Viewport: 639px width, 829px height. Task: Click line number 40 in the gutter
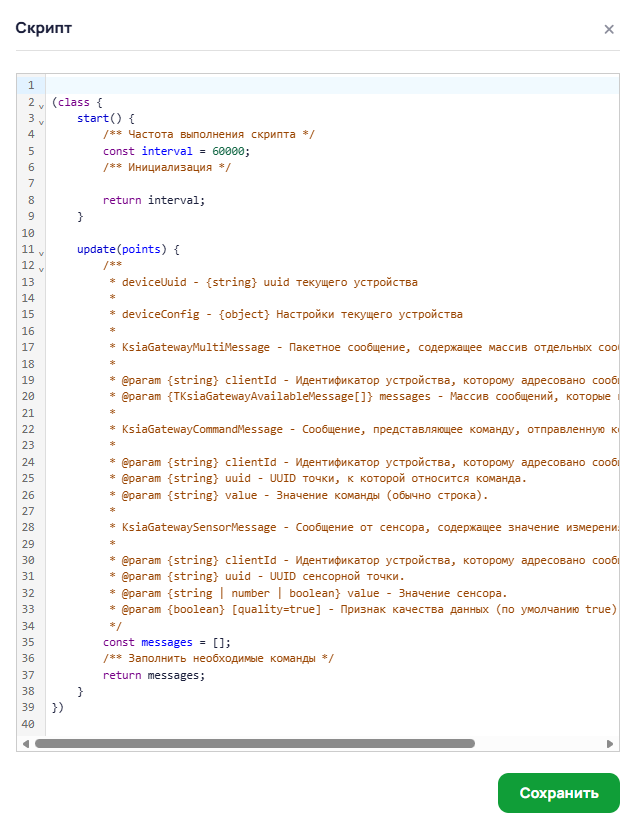28,724
